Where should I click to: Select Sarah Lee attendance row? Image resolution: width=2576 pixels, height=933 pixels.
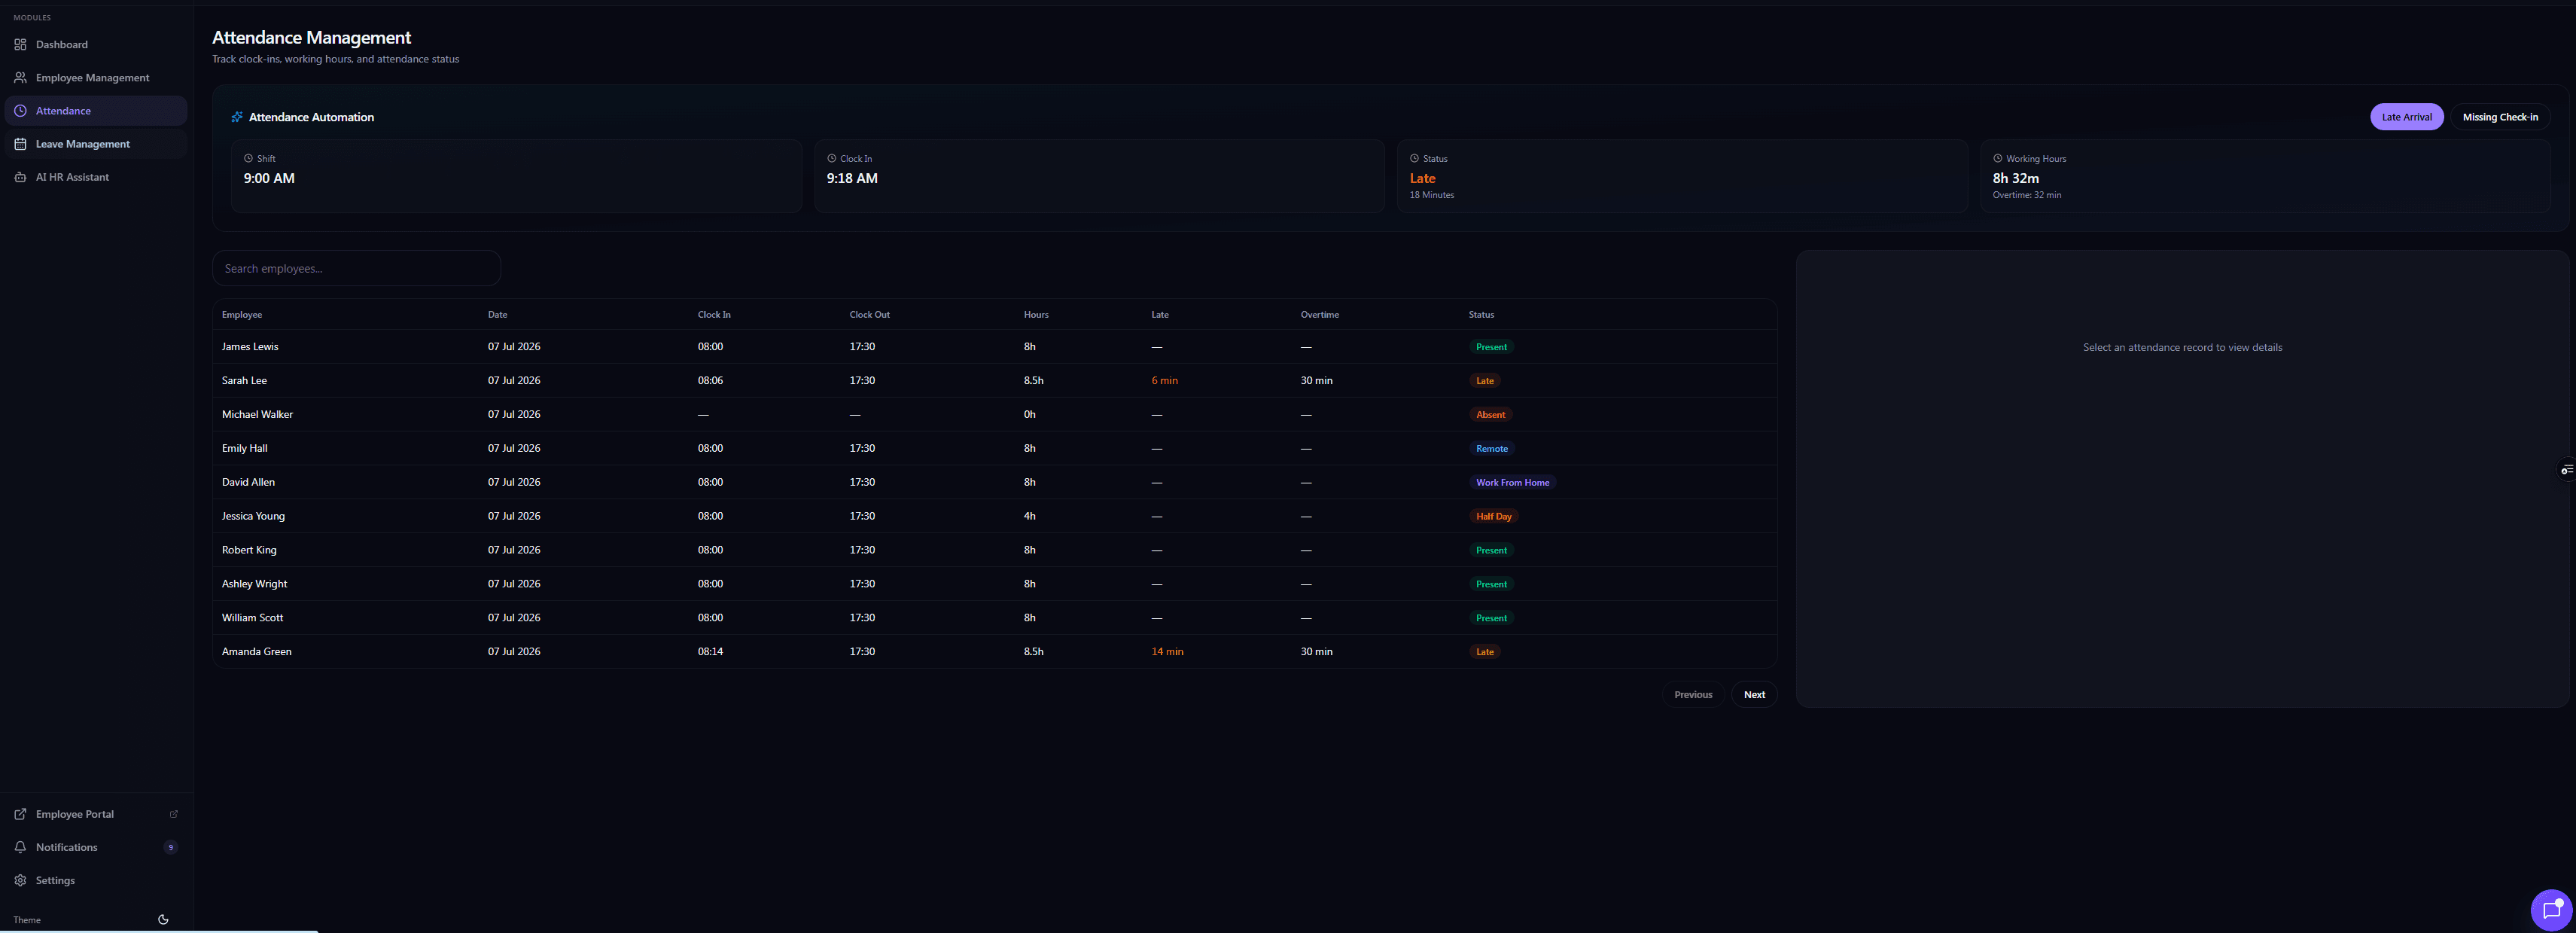click(x=994, y=380)
